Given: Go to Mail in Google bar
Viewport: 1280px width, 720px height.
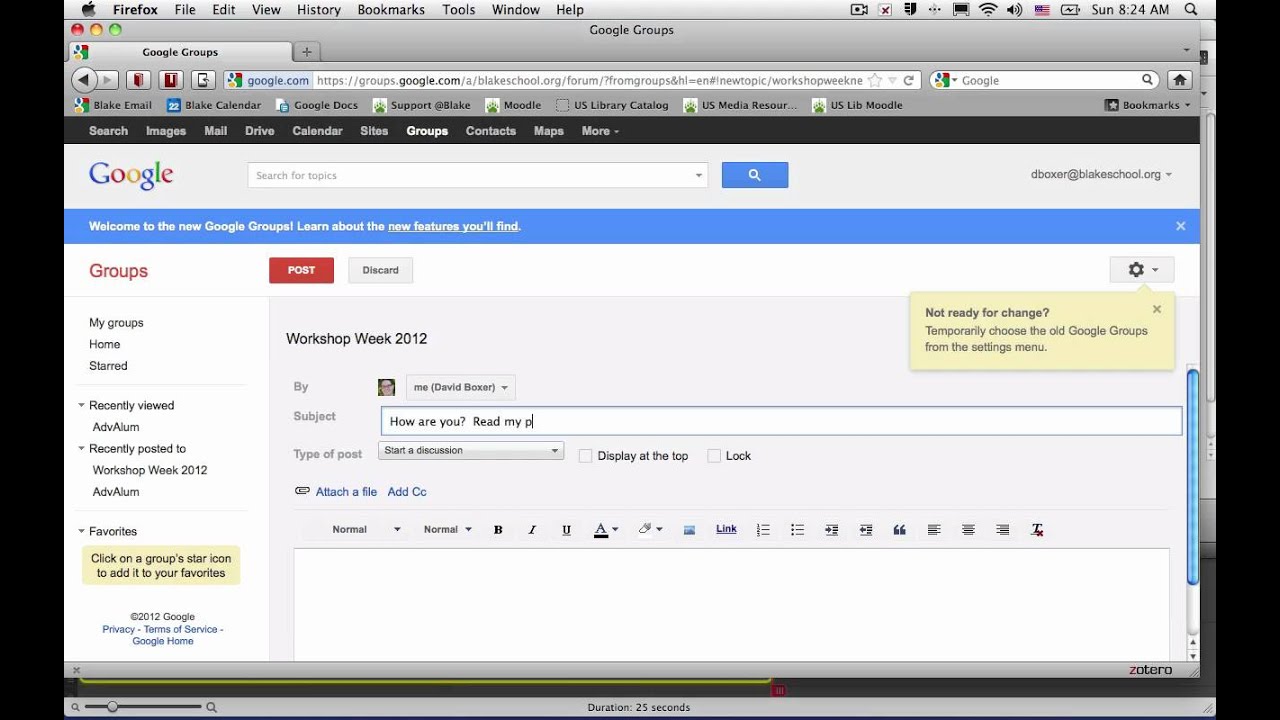Looking at the screenshot, I should click(216, 131).
